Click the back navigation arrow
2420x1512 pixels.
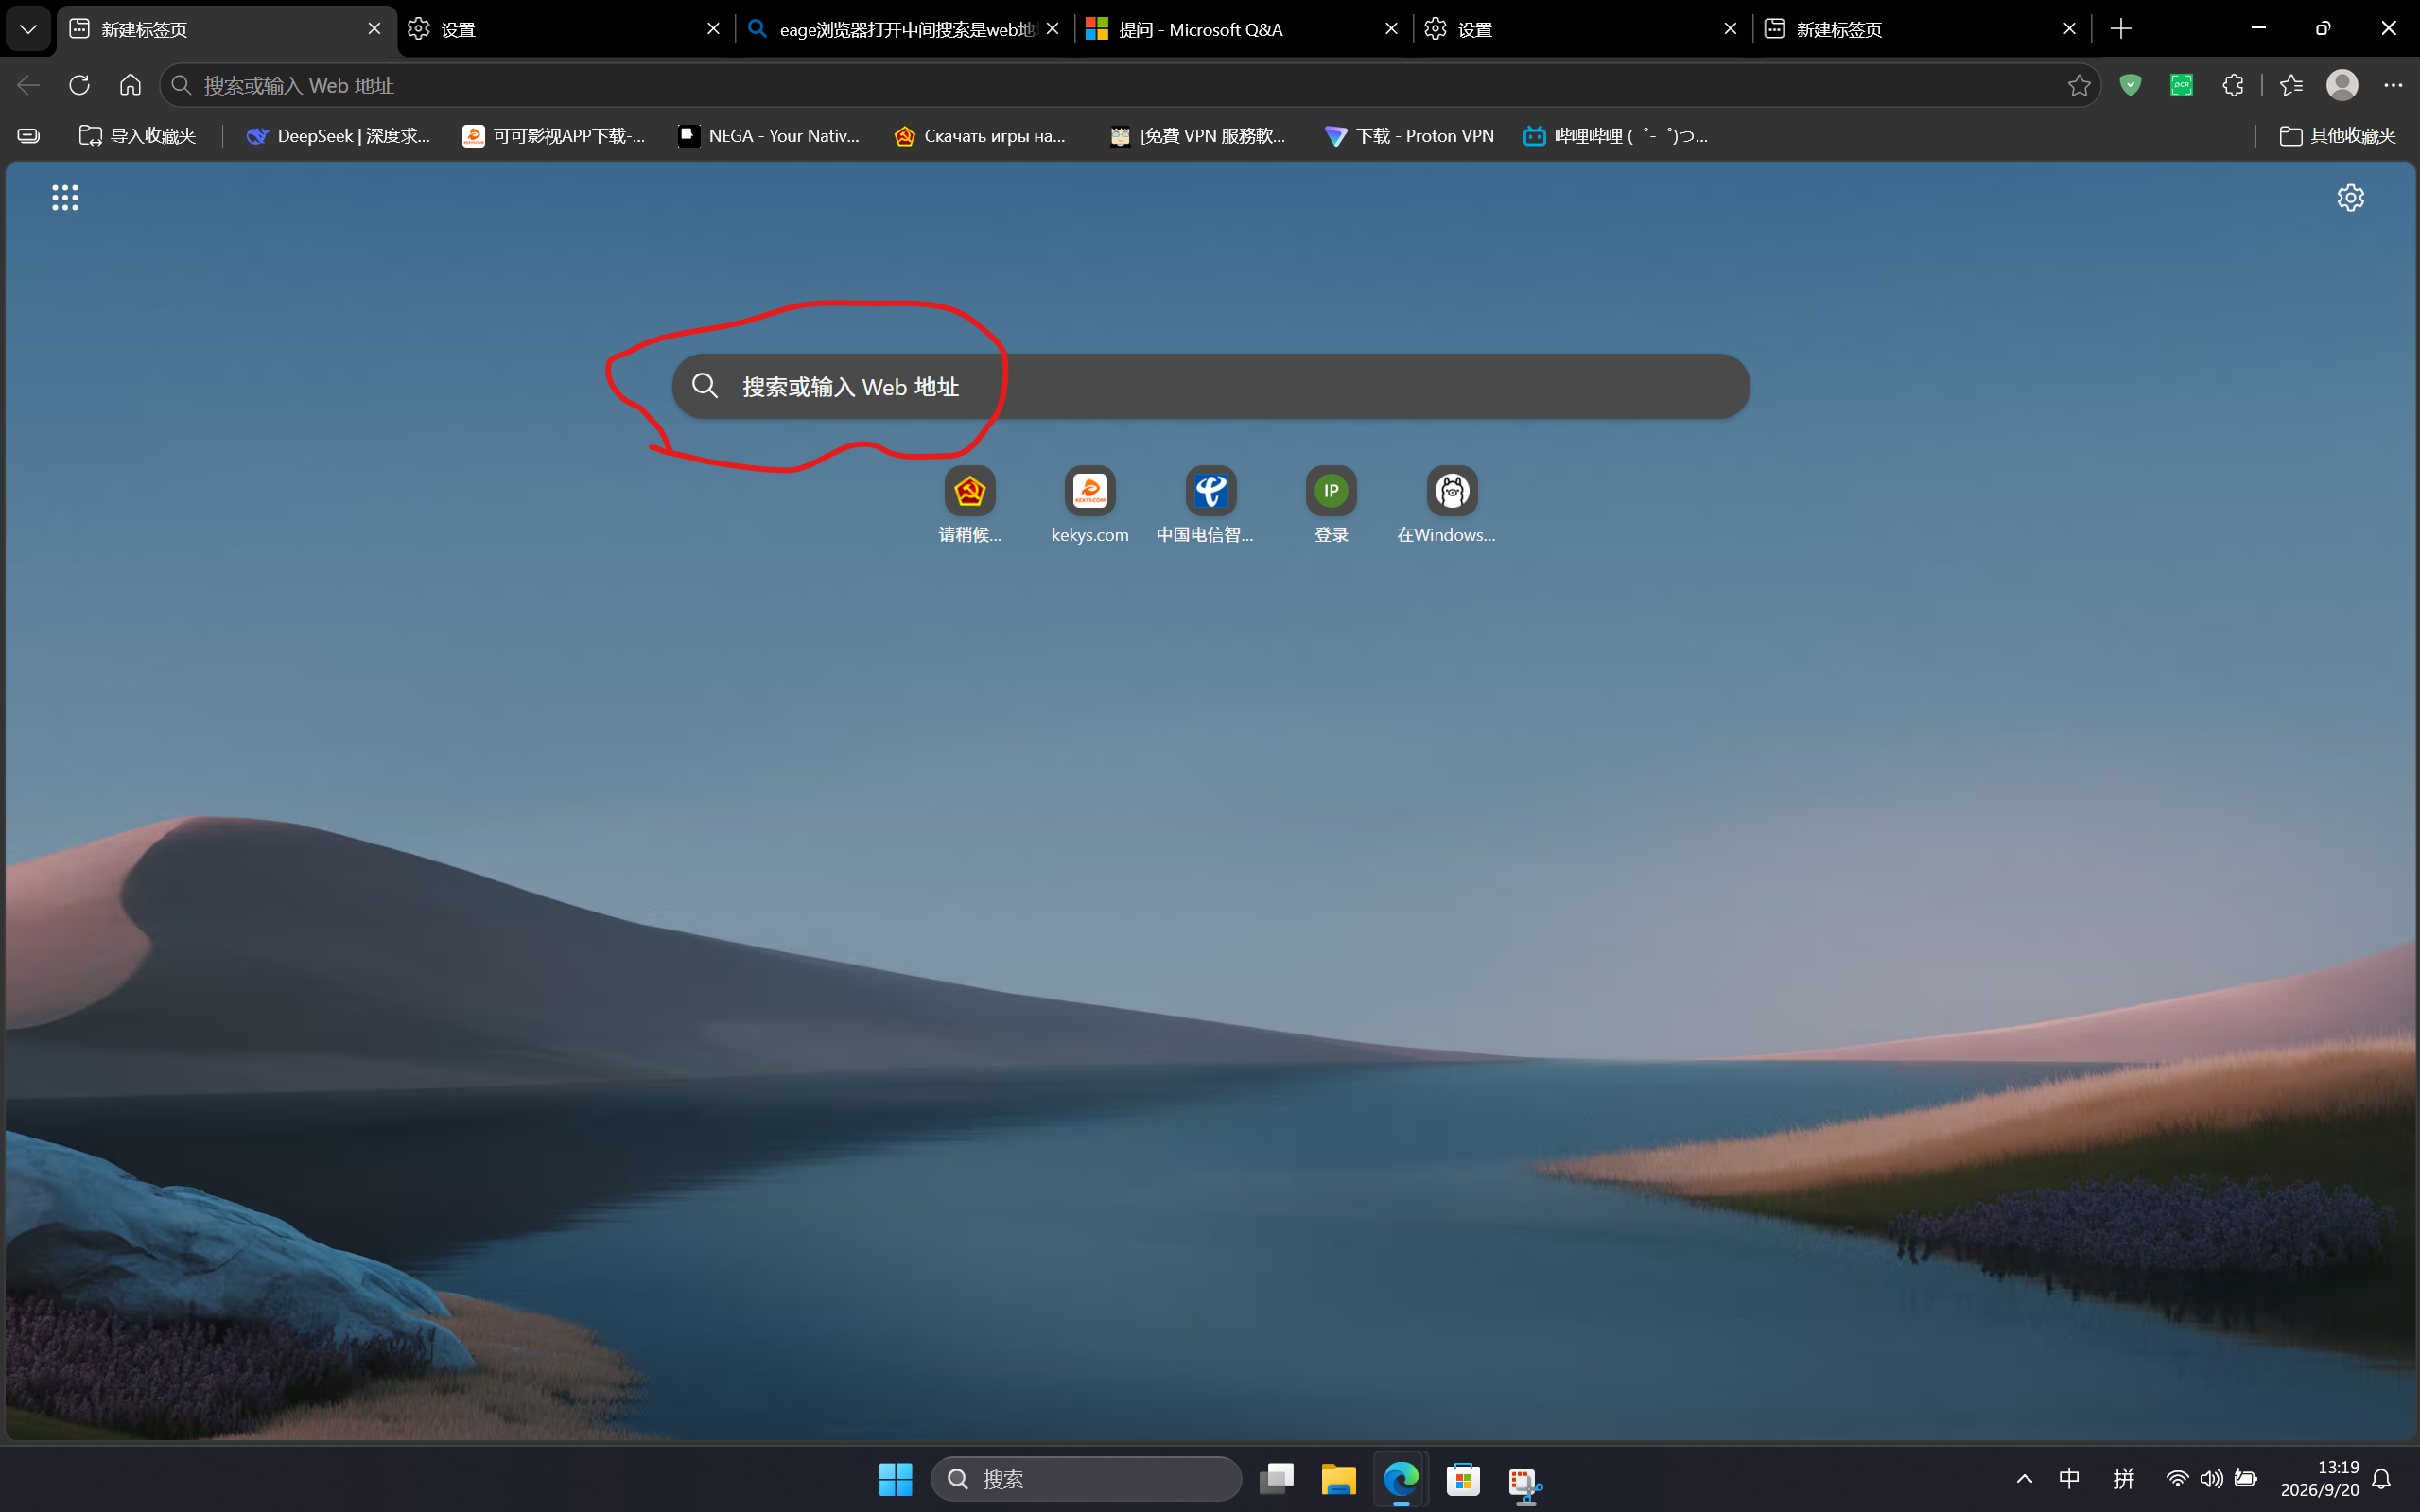click(x=28, y=85)
